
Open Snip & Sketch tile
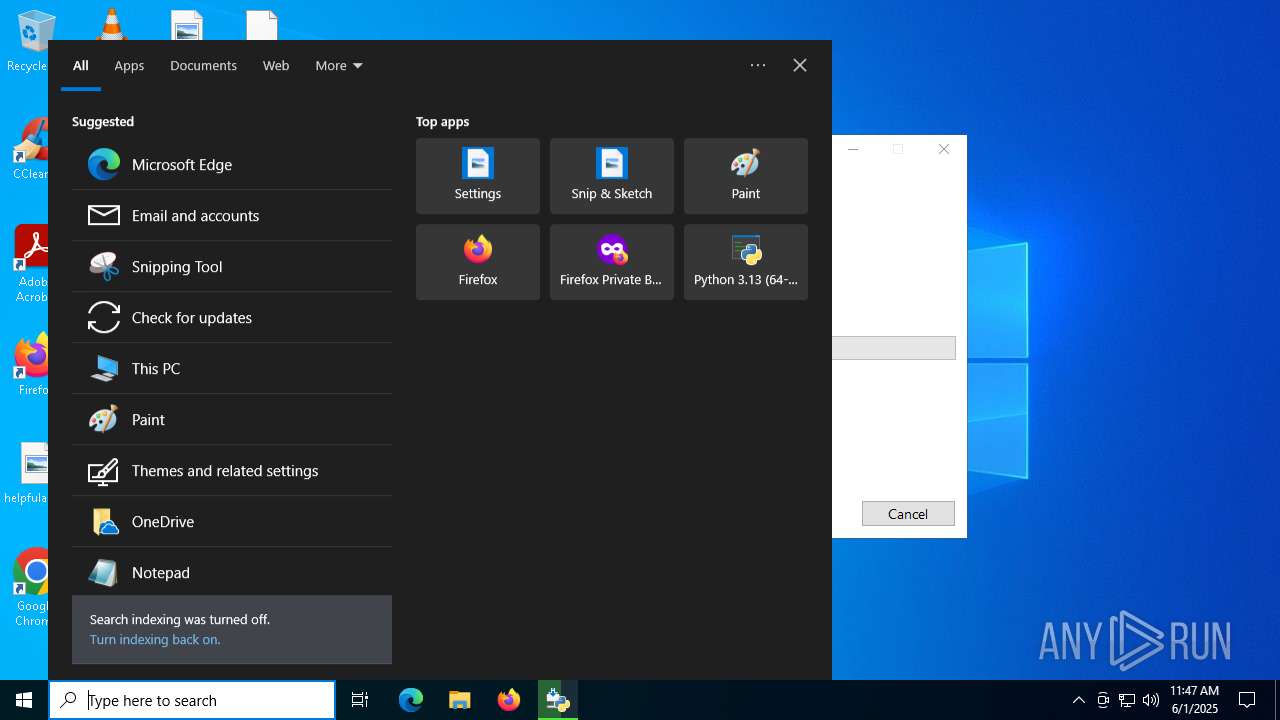tap(612, 176)
